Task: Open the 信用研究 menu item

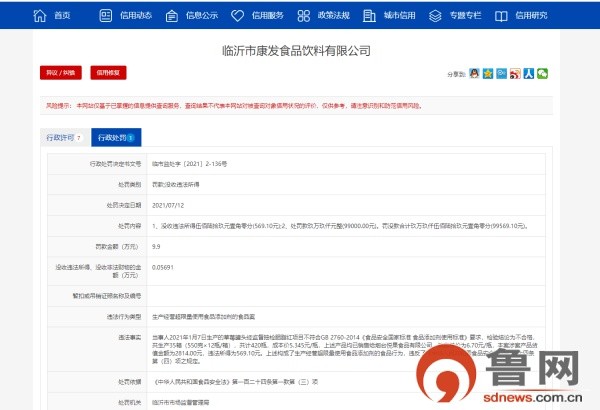Action: tap(531, 15)
